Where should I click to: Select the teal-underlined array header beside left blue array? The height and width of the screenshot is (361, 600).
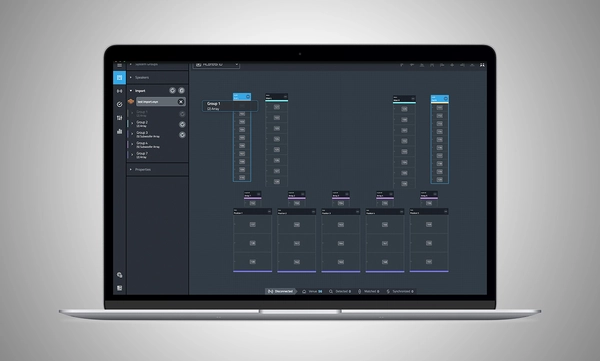click(276, 97)
